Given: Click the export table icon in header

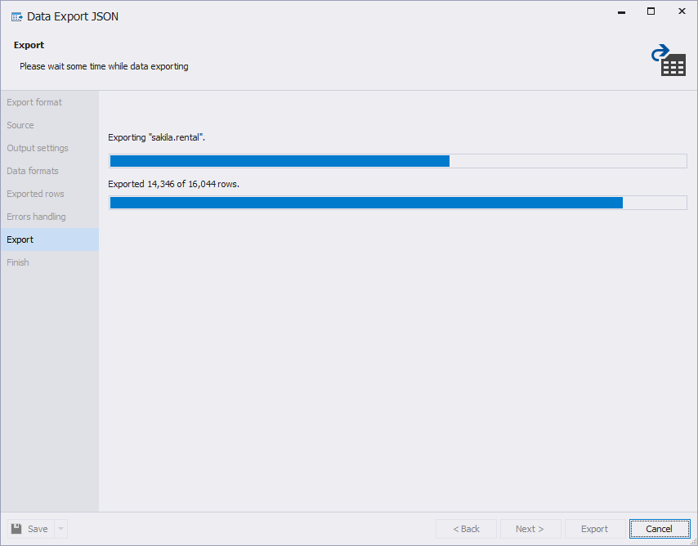Looking at the screenshot, I should pos(668,60).
